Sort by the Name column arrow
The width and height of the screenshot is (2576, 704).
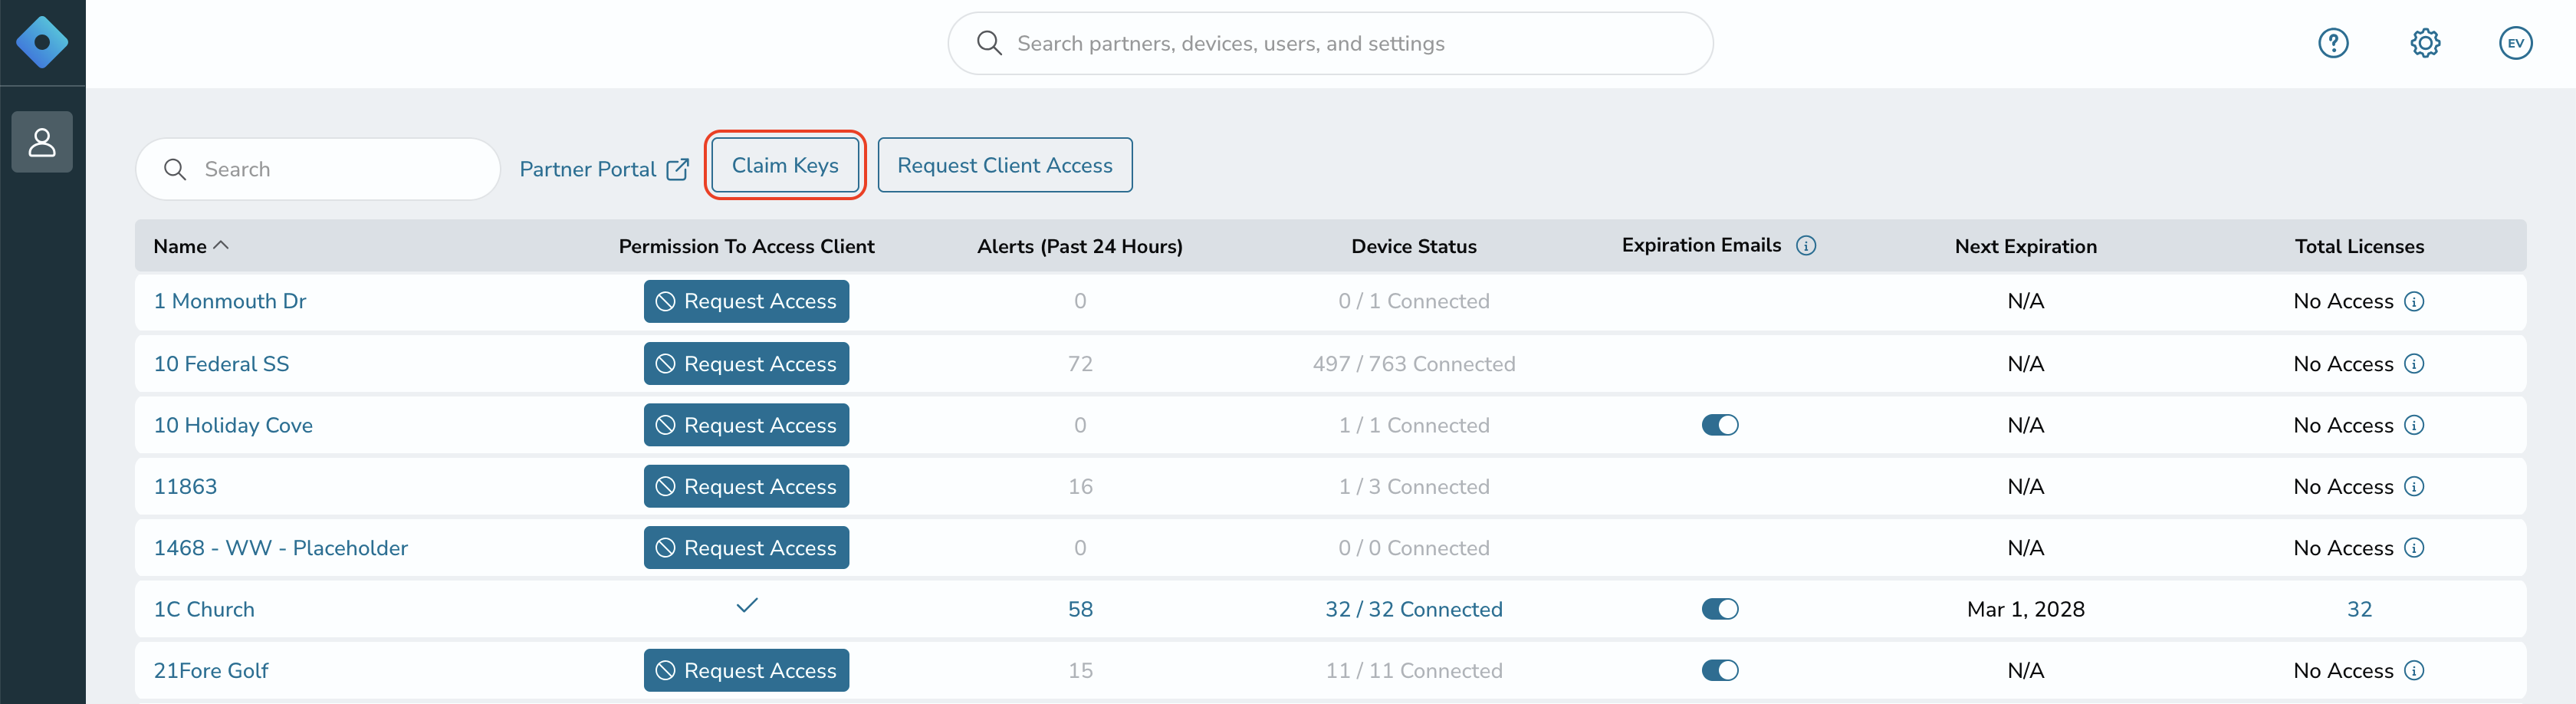[222, 245]
